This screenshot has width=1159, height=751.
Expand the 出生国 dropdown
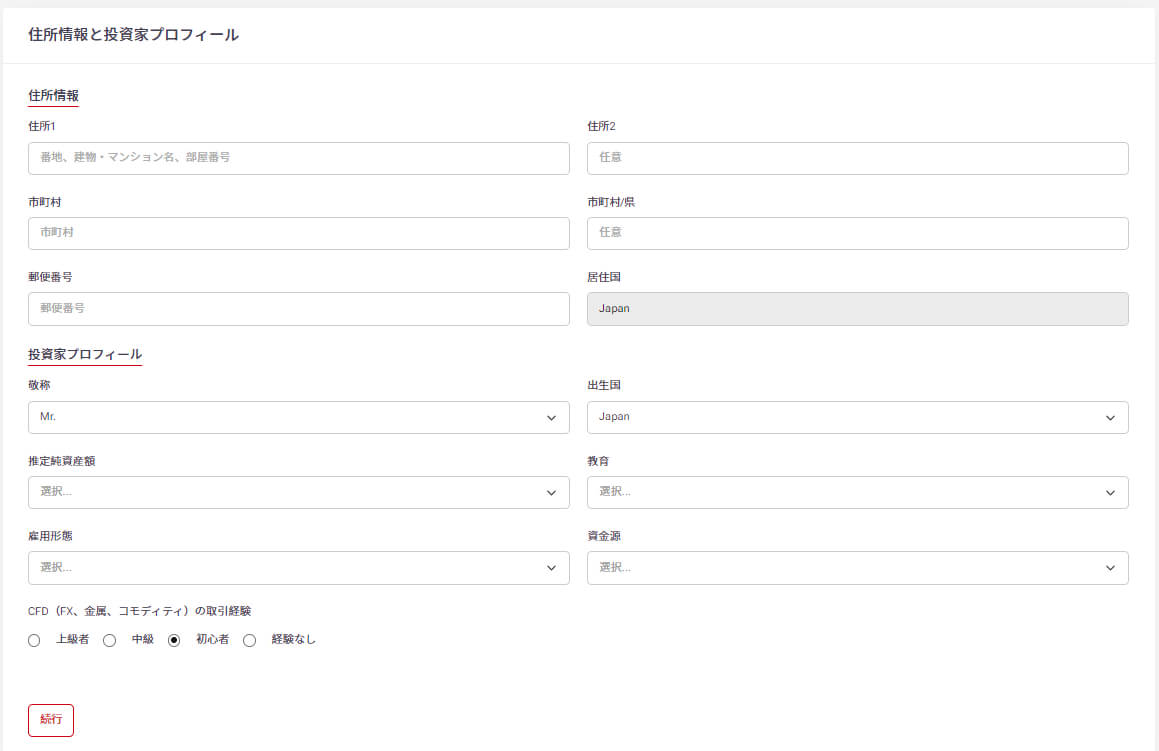coord(857,417)
